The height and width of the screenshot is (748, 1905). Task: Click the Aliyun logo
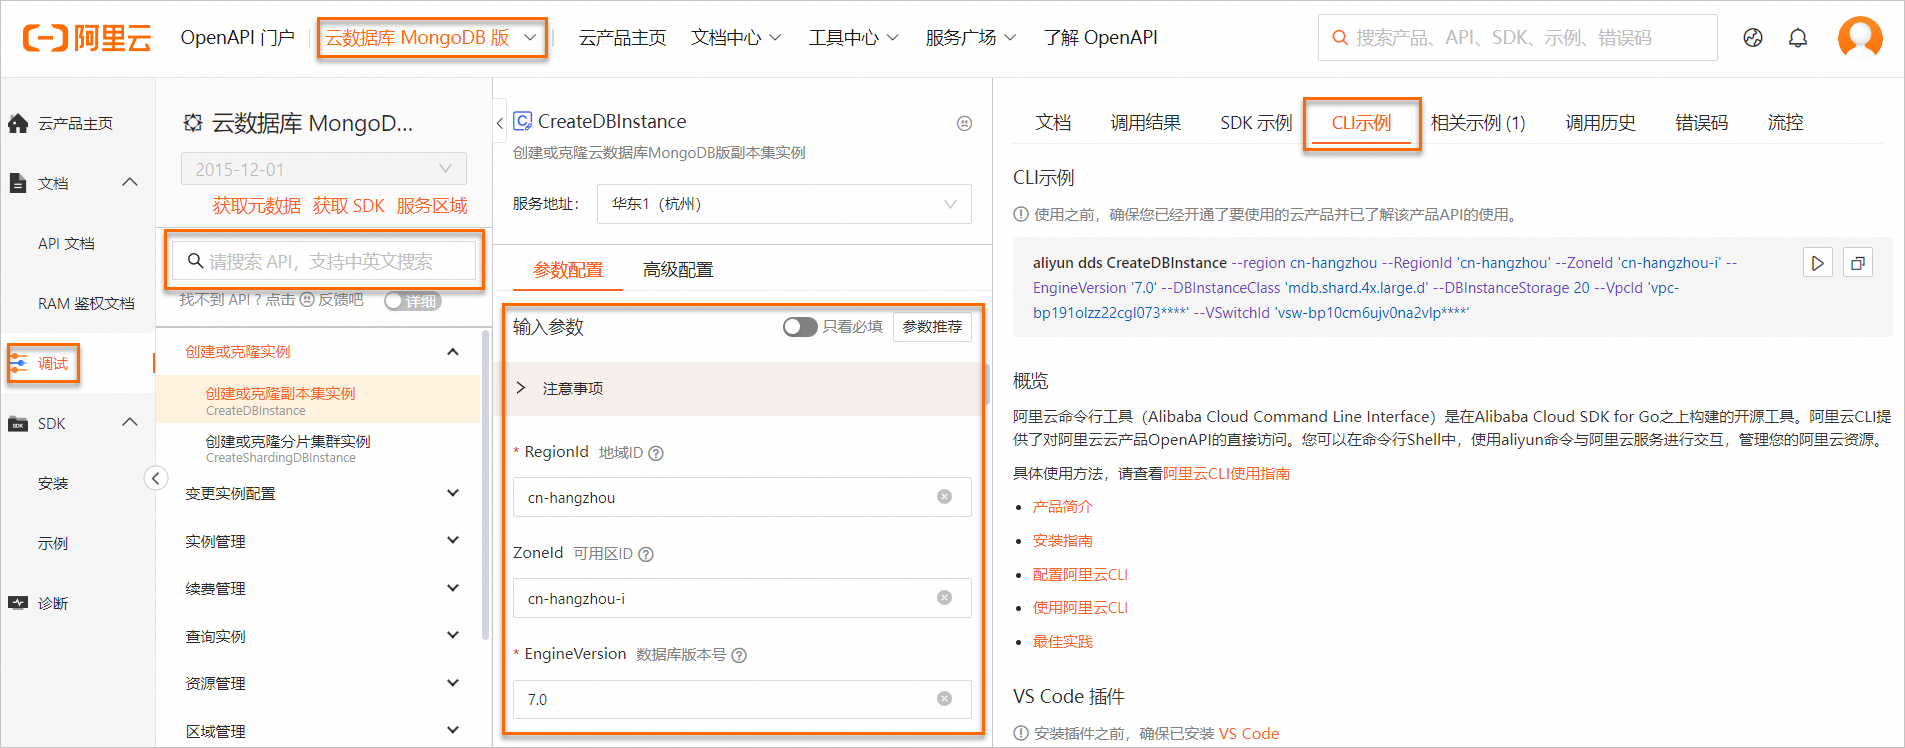[87, 38]
